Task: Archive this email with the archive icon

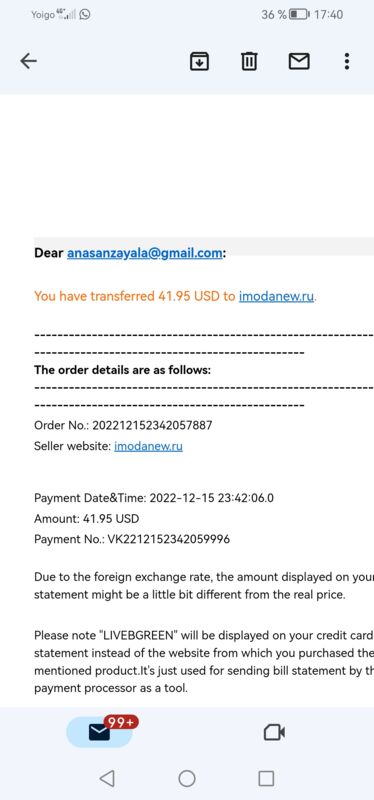Action: point(199,62)
